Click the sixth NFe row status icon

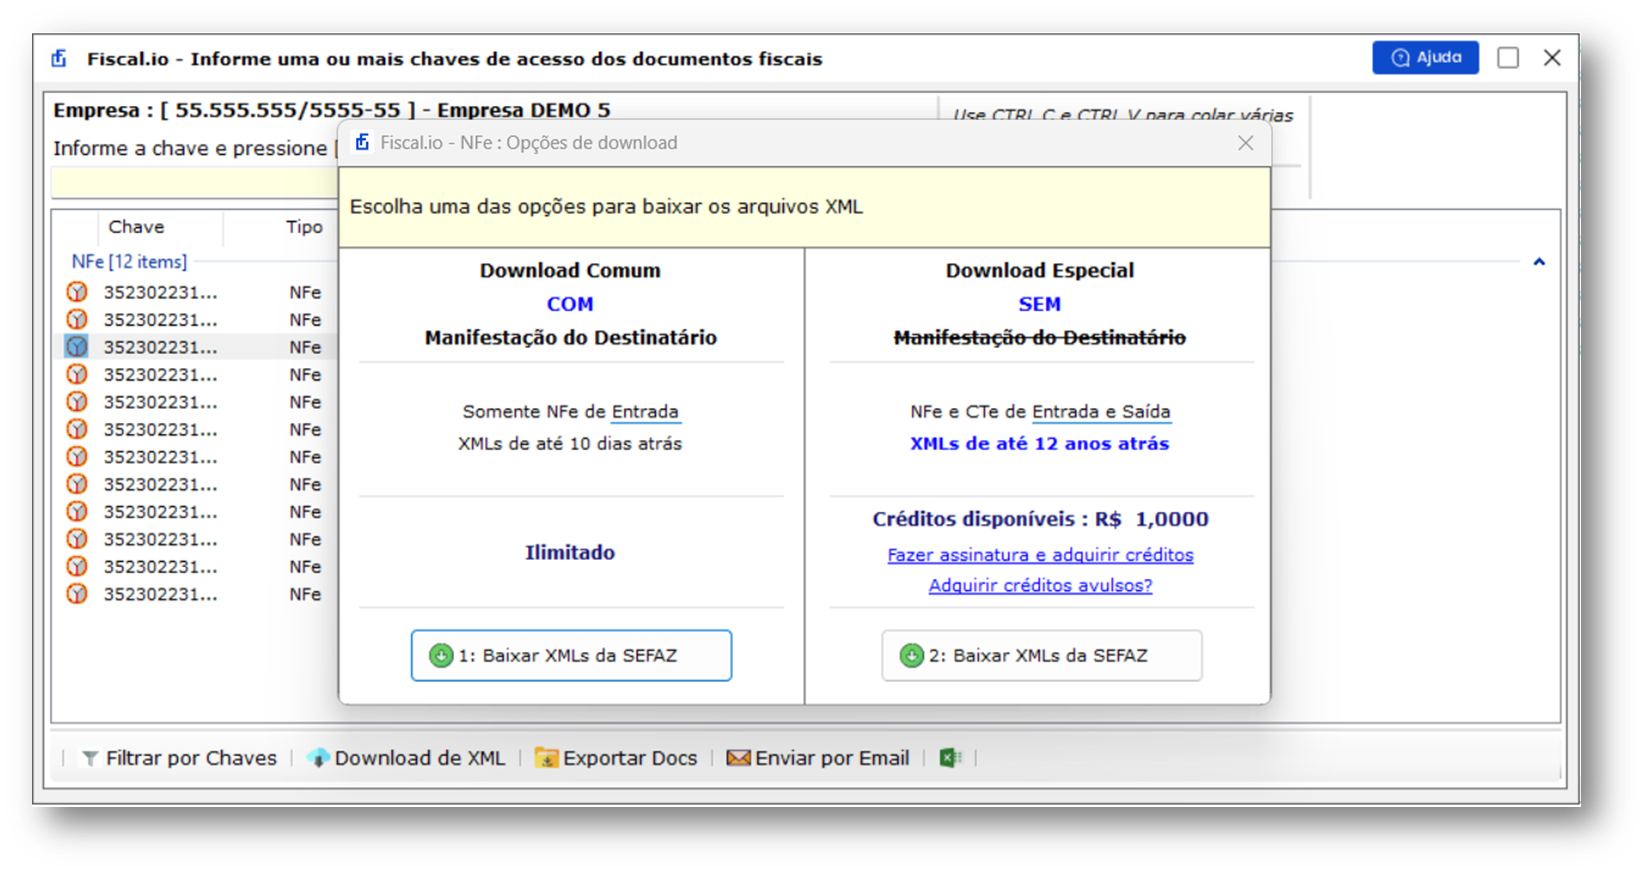(x=77, y=429)
